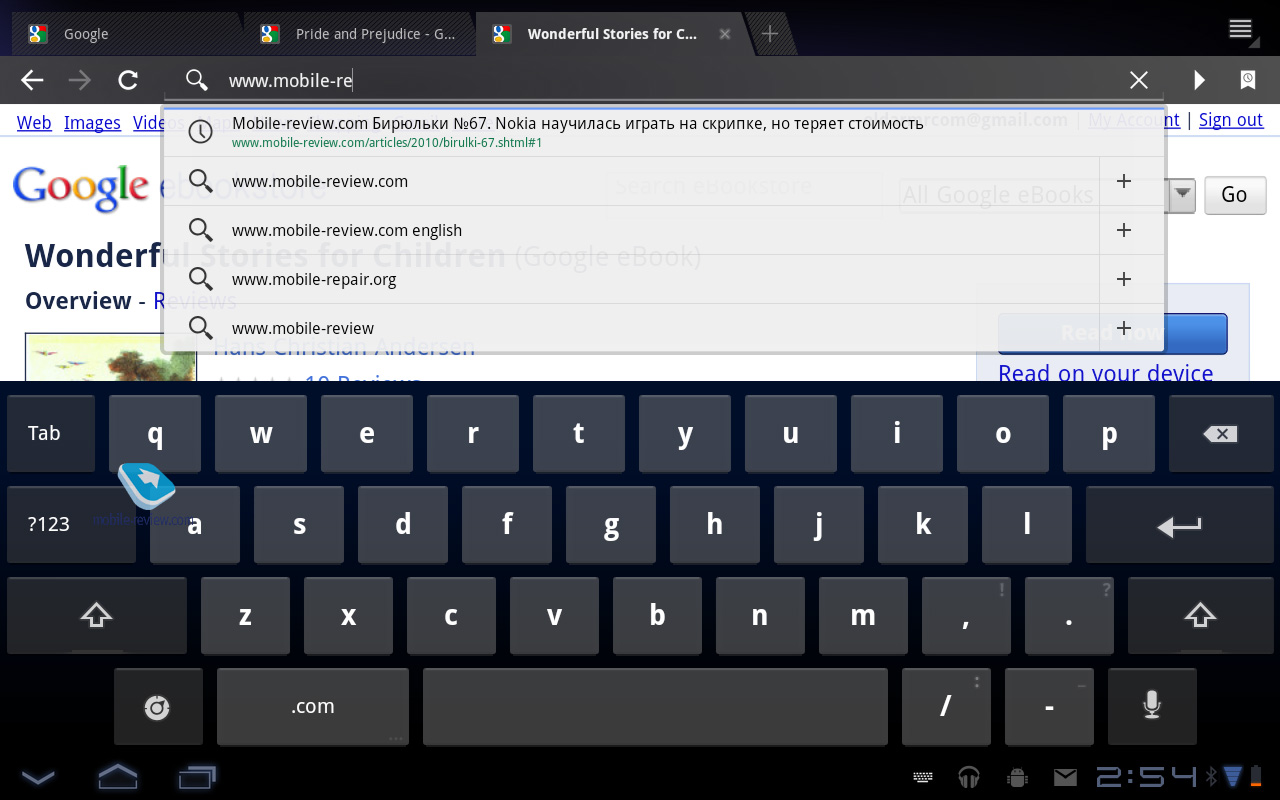The height and width of the screenshot is (800, 1280).
Task: Open the mail notification
Action: (1065, 777)
